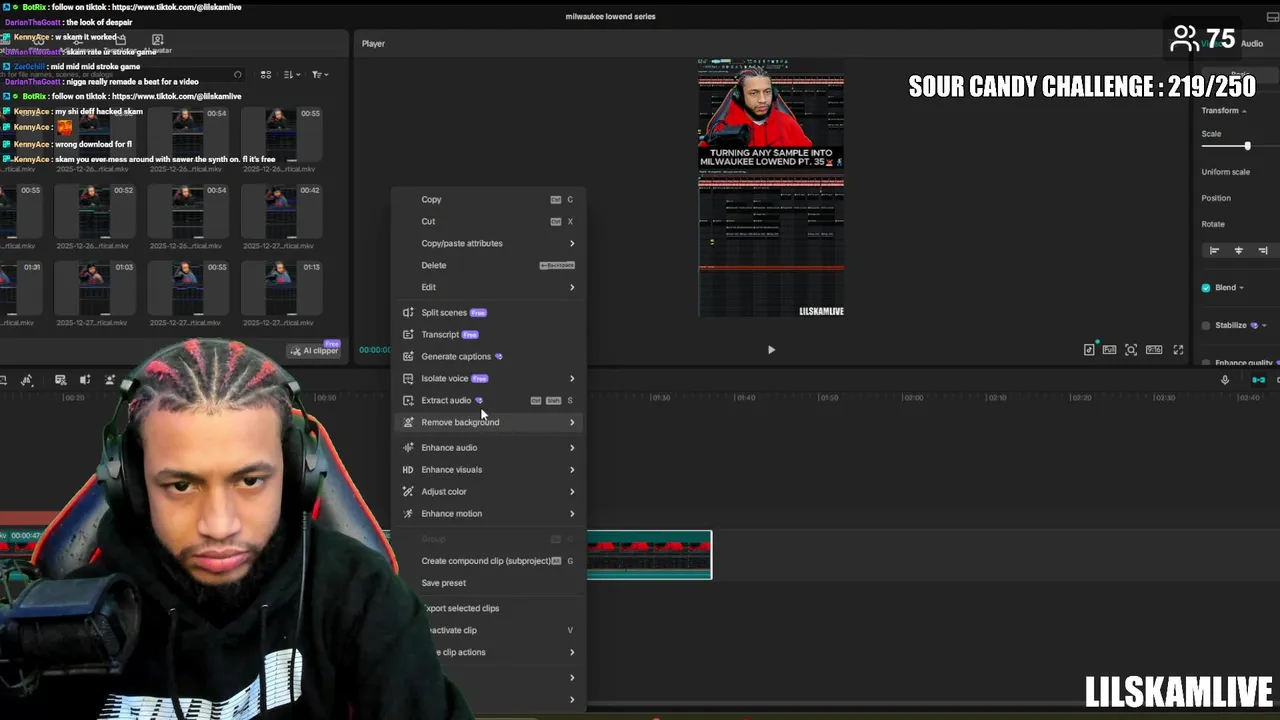Select the media thumbnail with duration 00:52
The width and height of the screenshot is (1280, 720).
[x=94, y=211]
